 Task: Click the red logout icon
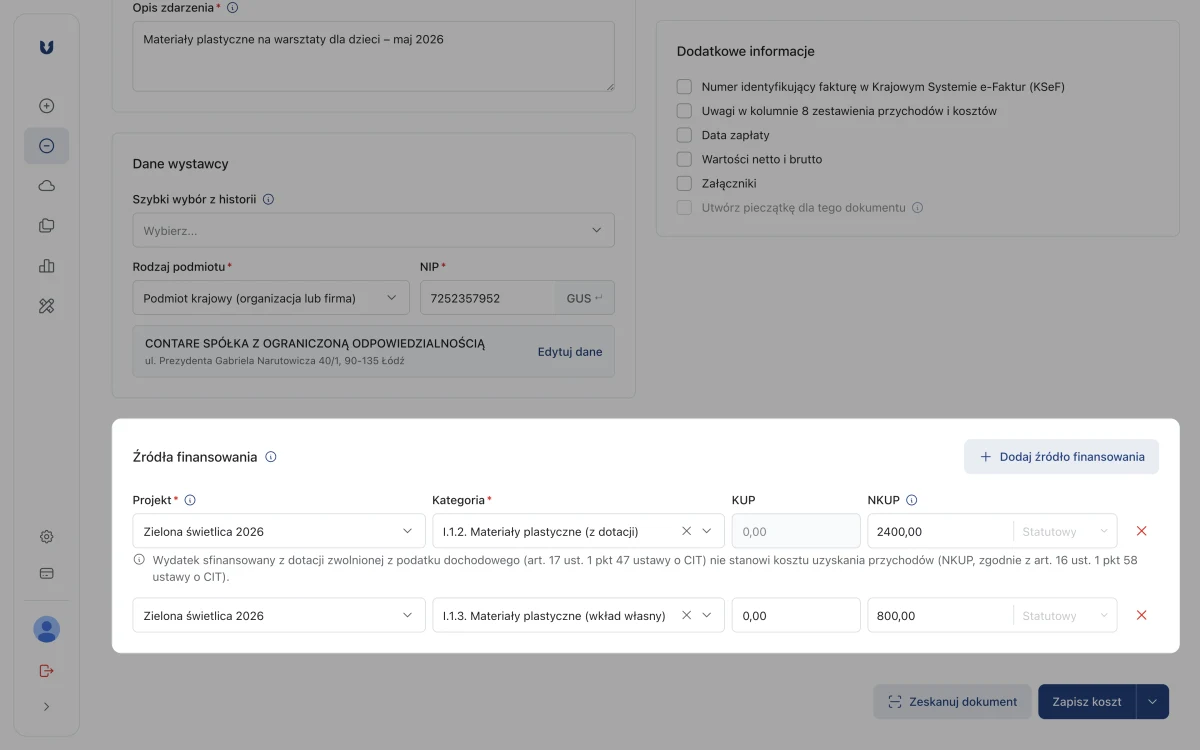pyautogui.click(x=46, y=670)
